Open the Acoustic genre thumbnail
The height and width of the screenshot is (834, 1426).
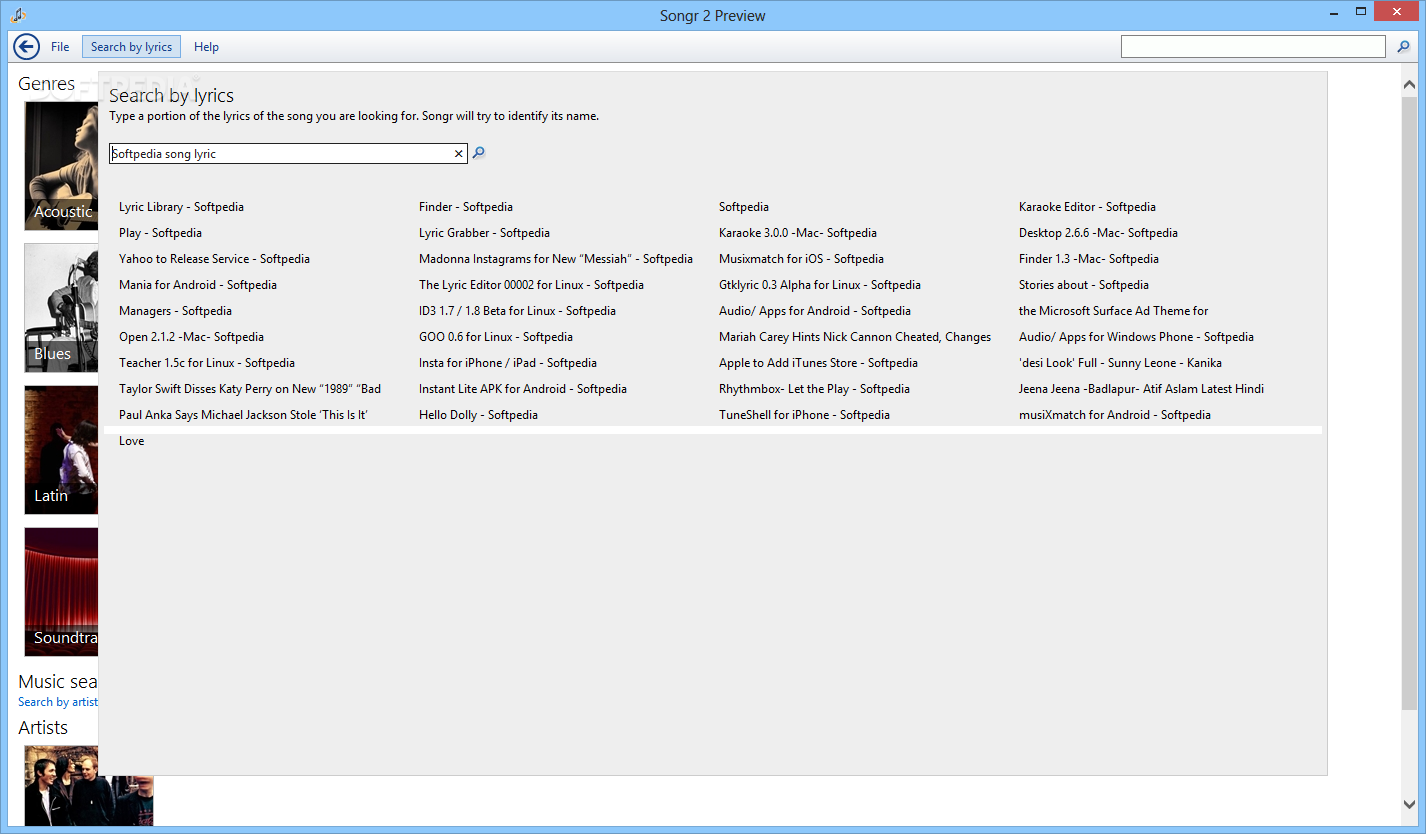click(x=61, y=166)
